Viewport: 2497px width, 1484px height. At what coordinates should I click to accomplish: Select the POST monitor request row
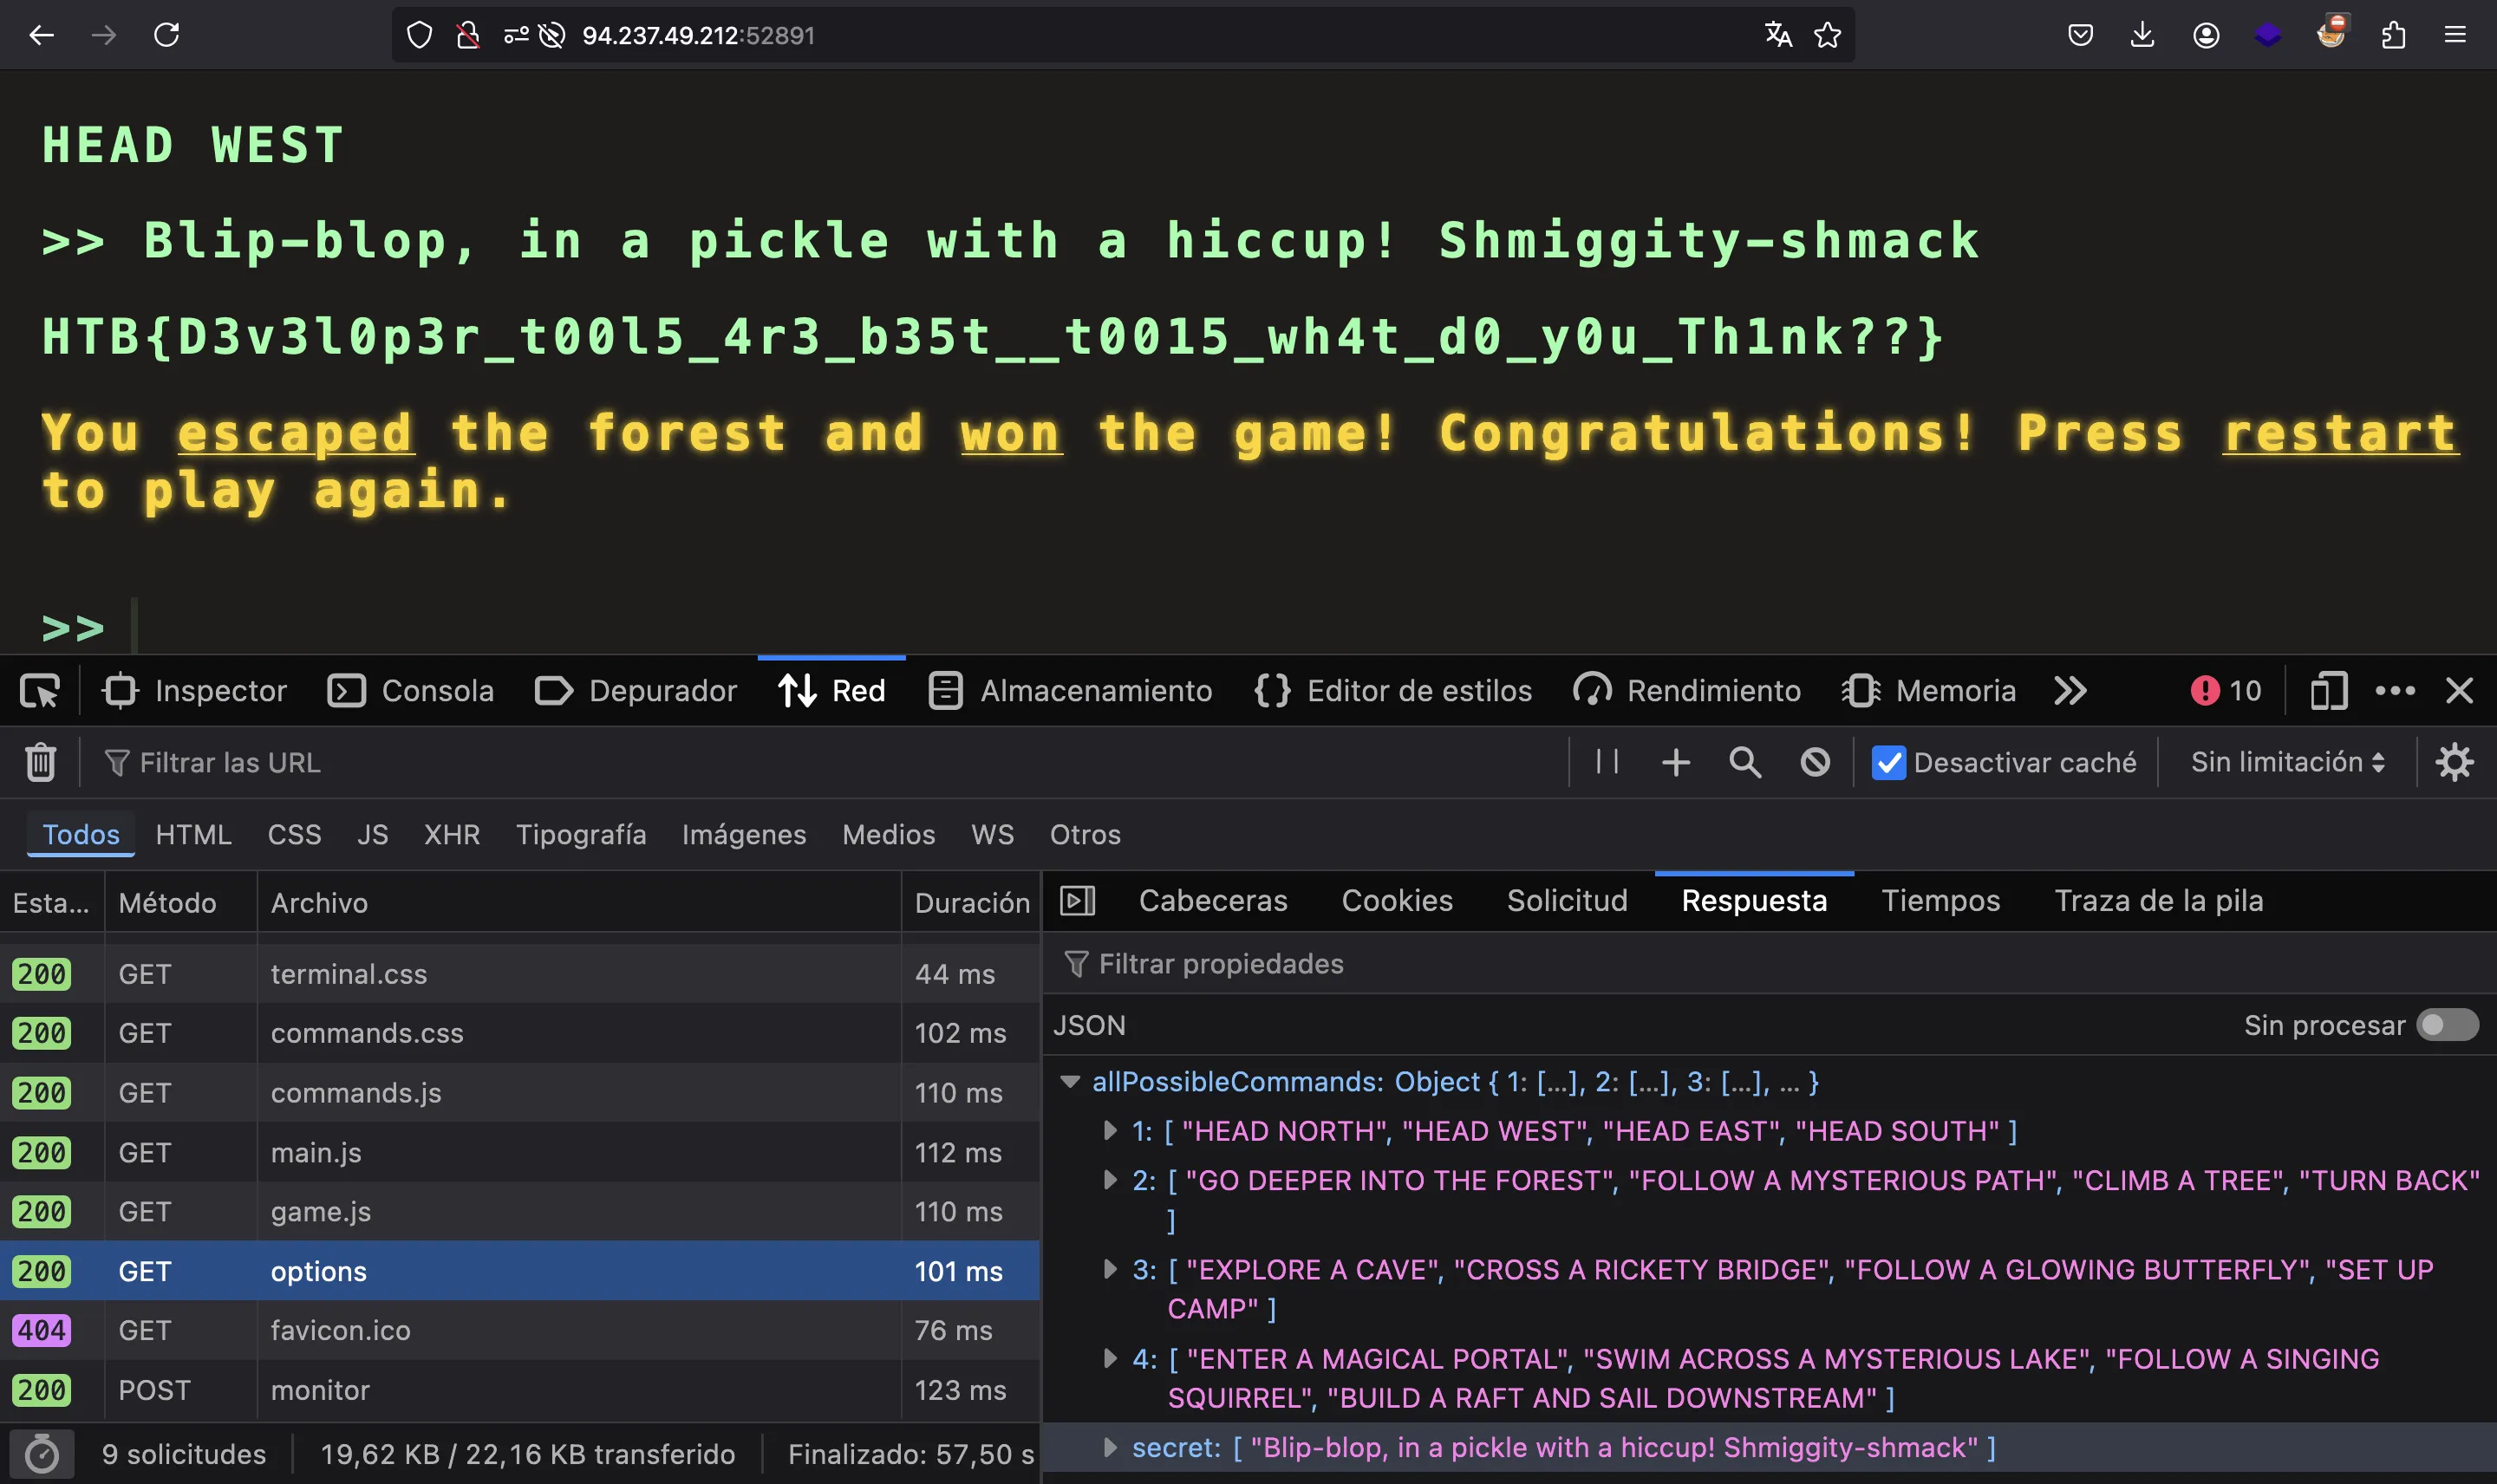520,1390
